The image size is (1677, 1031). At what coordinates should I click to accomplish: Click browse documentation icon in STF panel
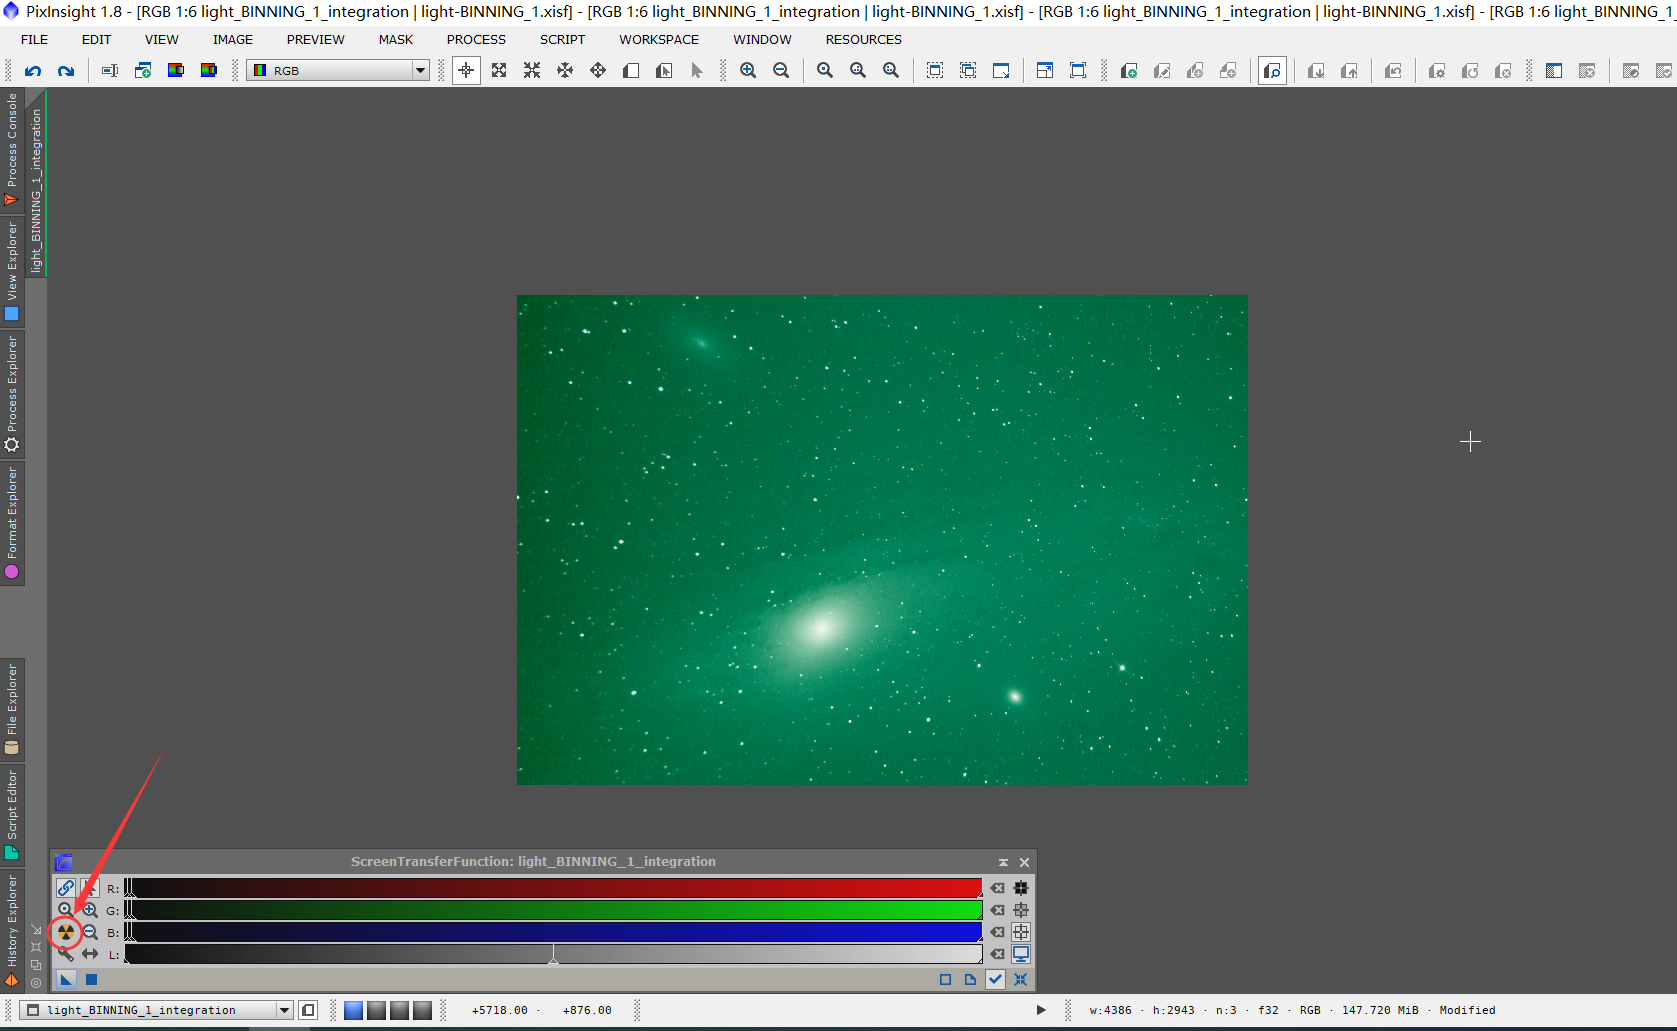[970, 980]
